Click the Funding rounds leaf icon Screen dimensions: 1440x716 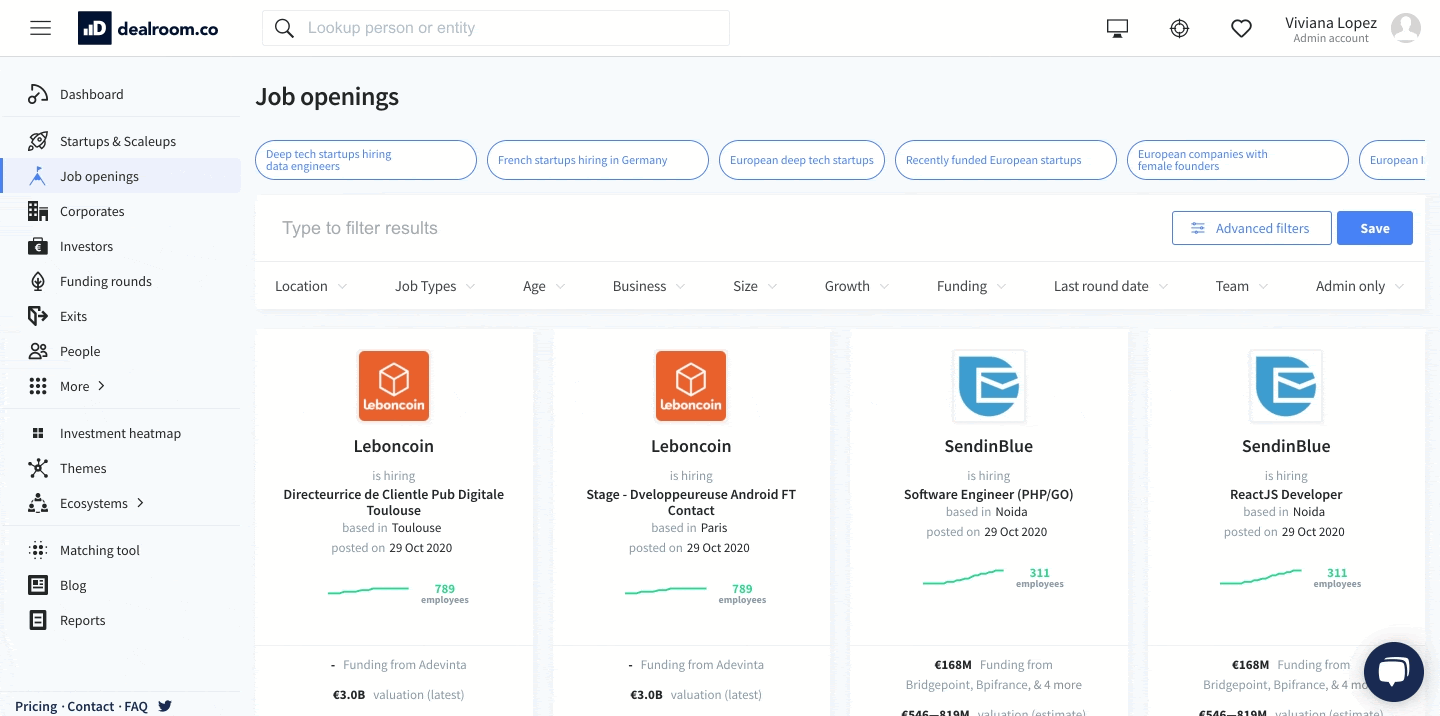(x=38, y=281)
